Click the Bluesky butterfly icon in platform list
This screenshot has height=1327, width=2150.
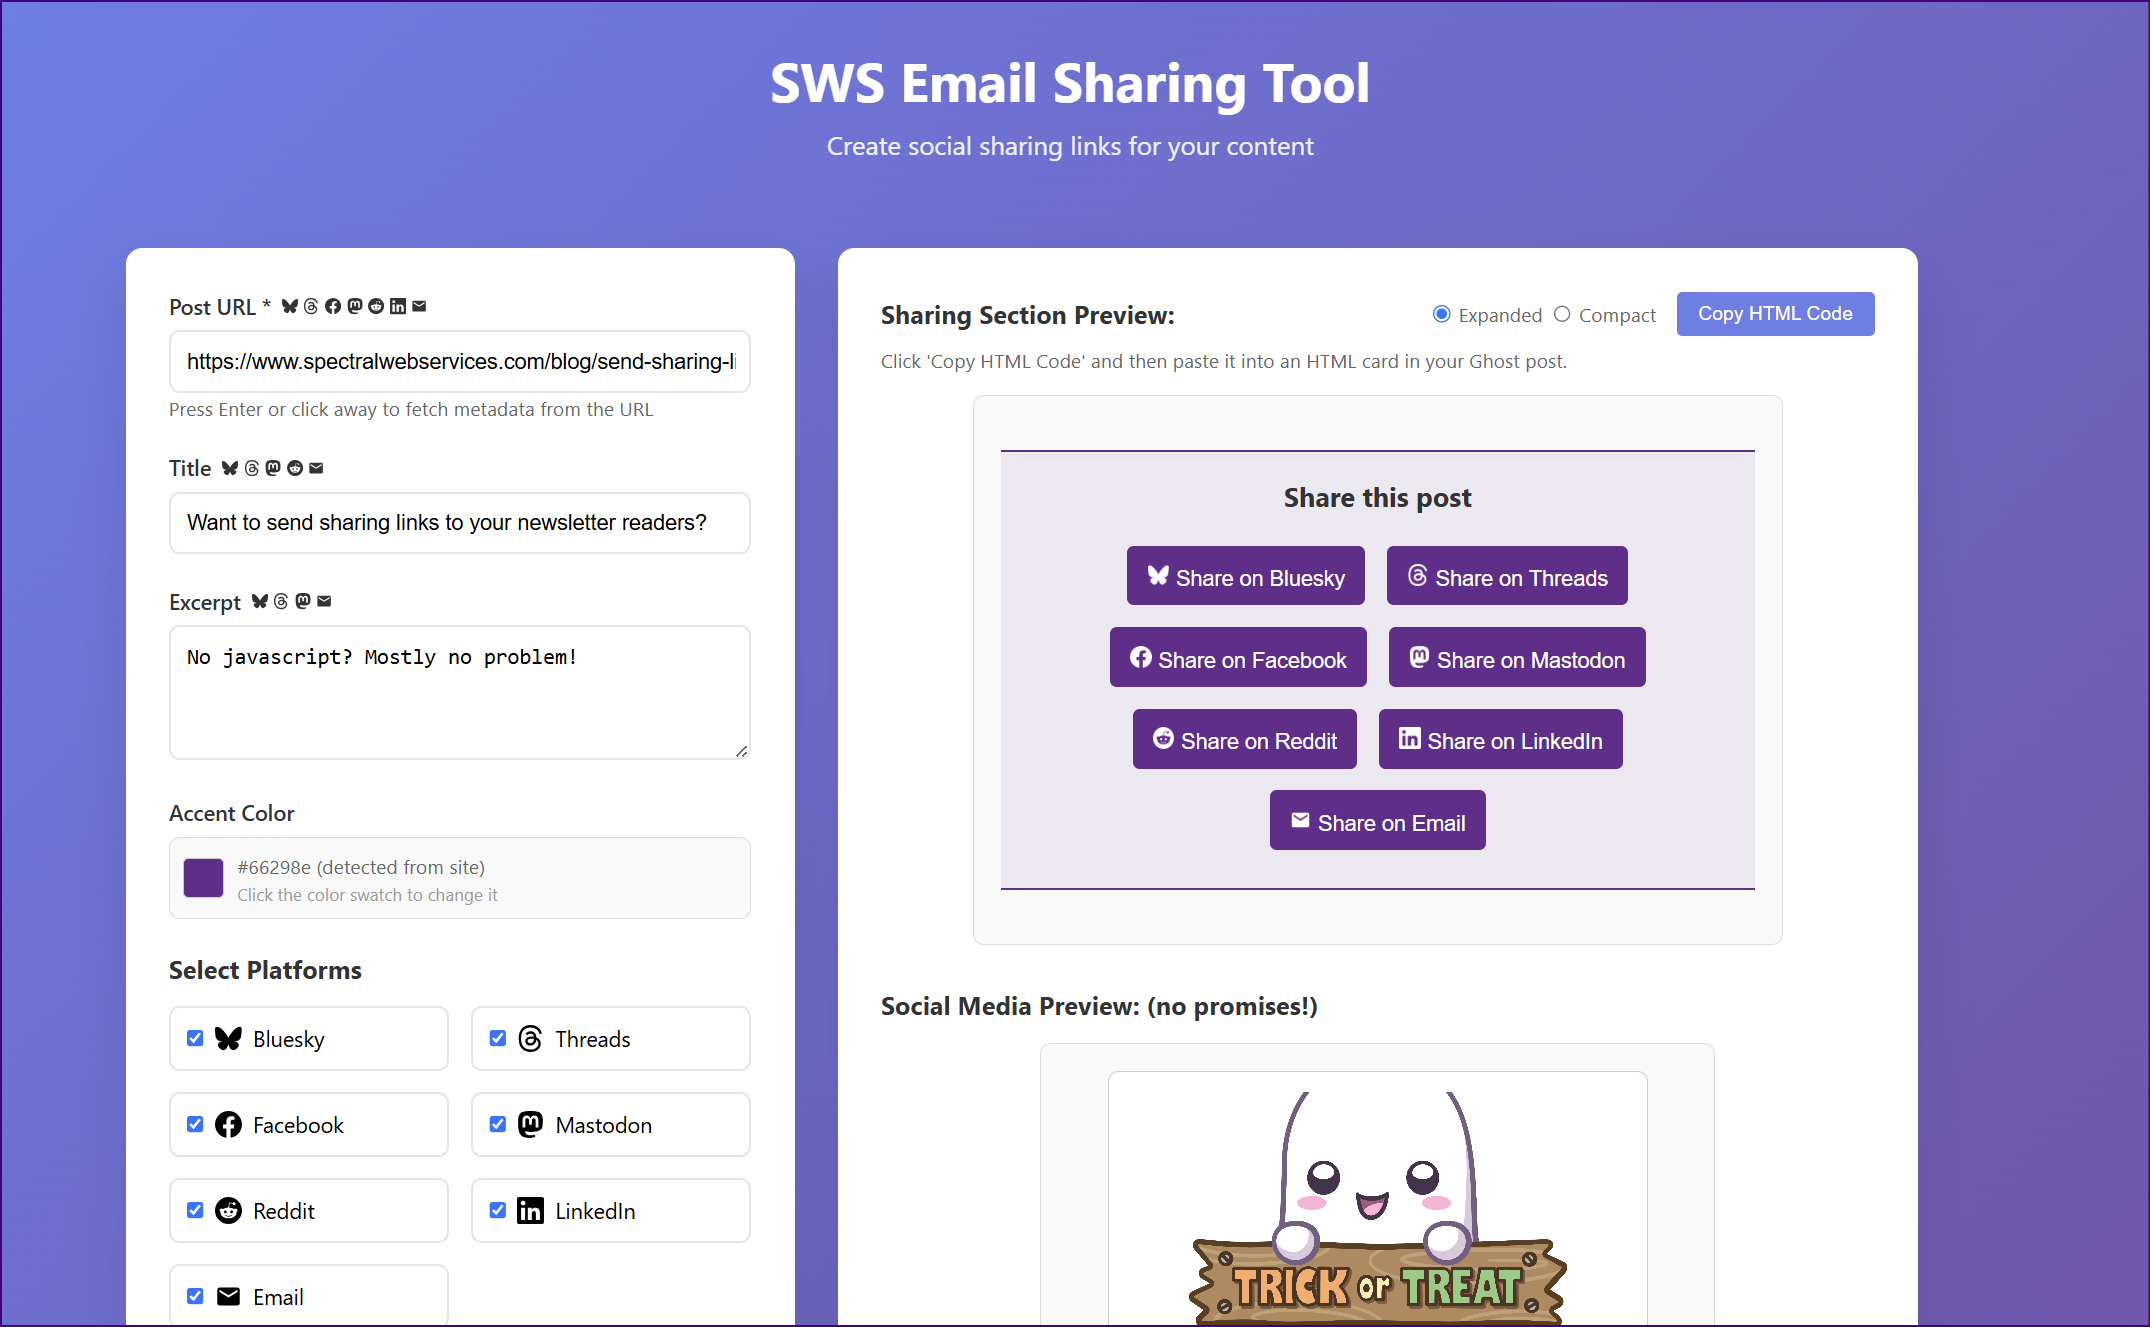click(x=228, y=1039)
